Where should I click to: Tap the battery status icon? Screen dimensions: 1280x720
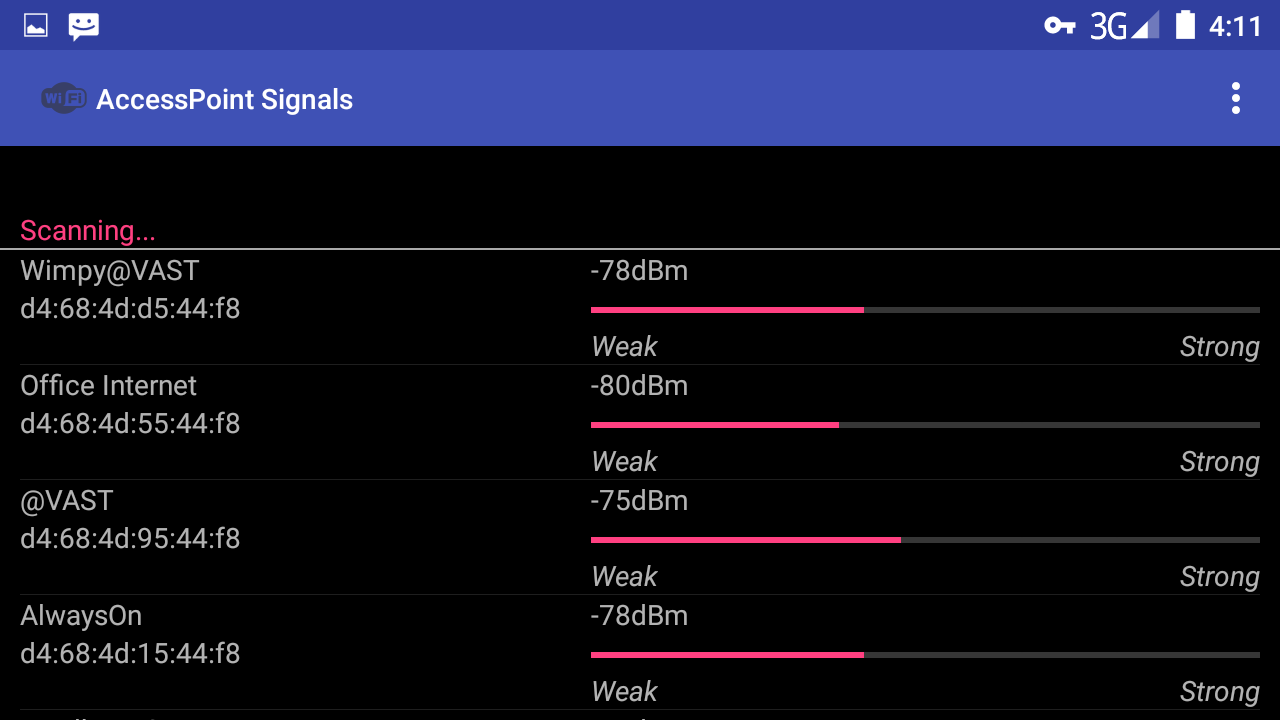click(x=1185, y=25)
